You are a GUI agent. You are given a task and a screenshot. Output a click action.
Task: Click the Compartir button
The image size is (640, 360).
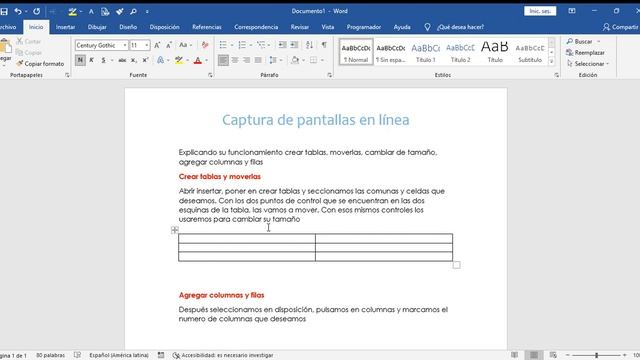coord(621,27)
